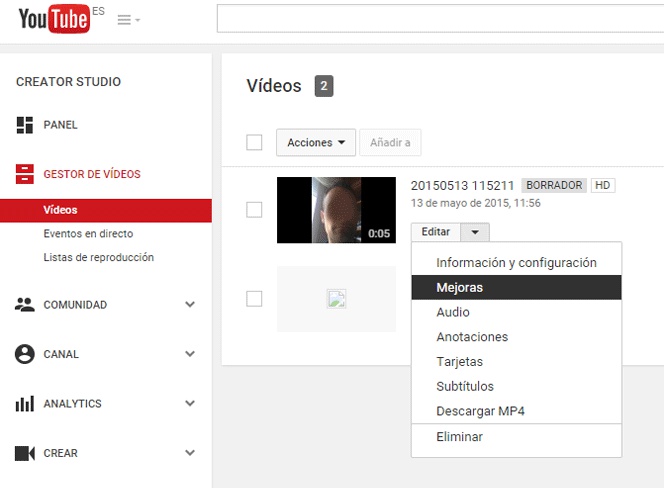
Task: Check the box for video 20150513 115211
Action: pyautogui.click(x=254, y=210)
